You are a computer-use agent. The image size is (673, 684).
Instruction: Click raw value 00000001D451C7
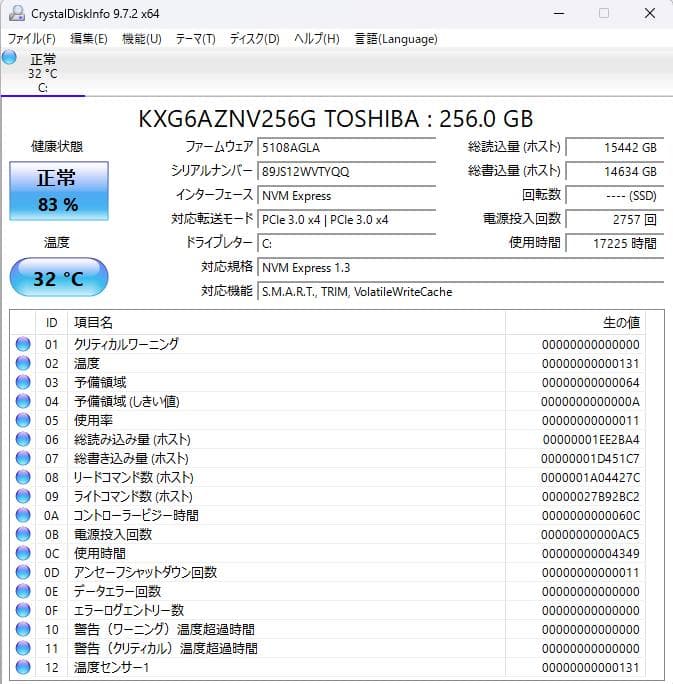(x=590, y=458)
